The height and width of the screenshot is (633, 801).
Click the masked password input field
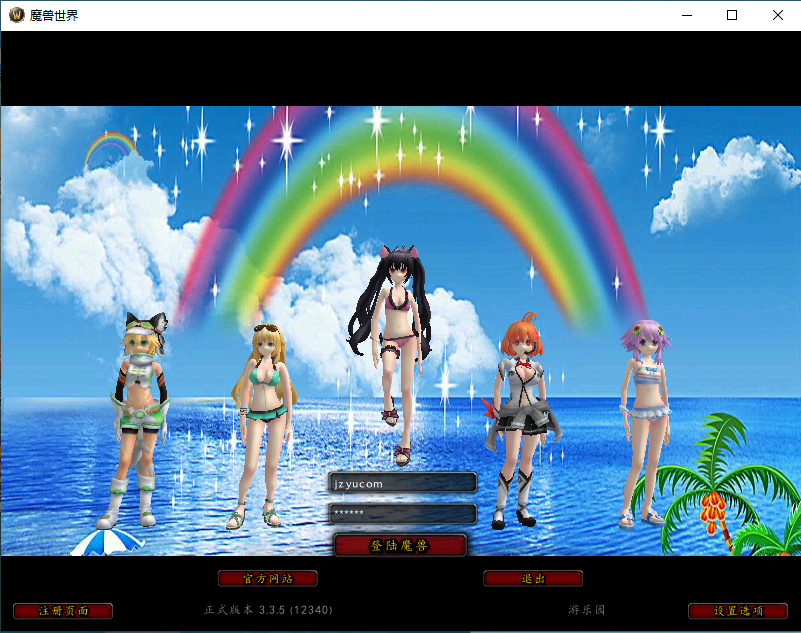click(x=402, y=513)
